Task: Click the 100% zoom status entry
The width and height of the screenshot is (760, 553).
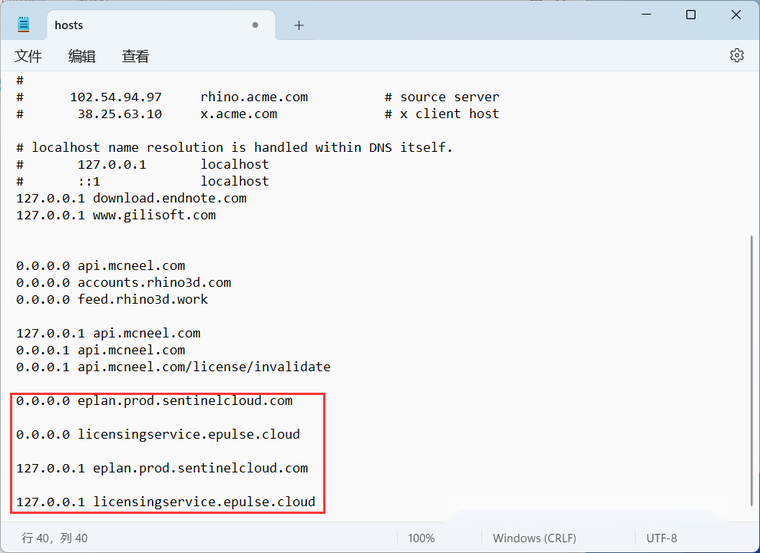Action: tap(421, 538)
